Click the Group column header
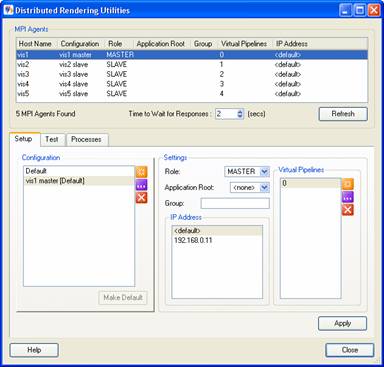This screenshot has height=367, width=384. click(x=205, y=44)
